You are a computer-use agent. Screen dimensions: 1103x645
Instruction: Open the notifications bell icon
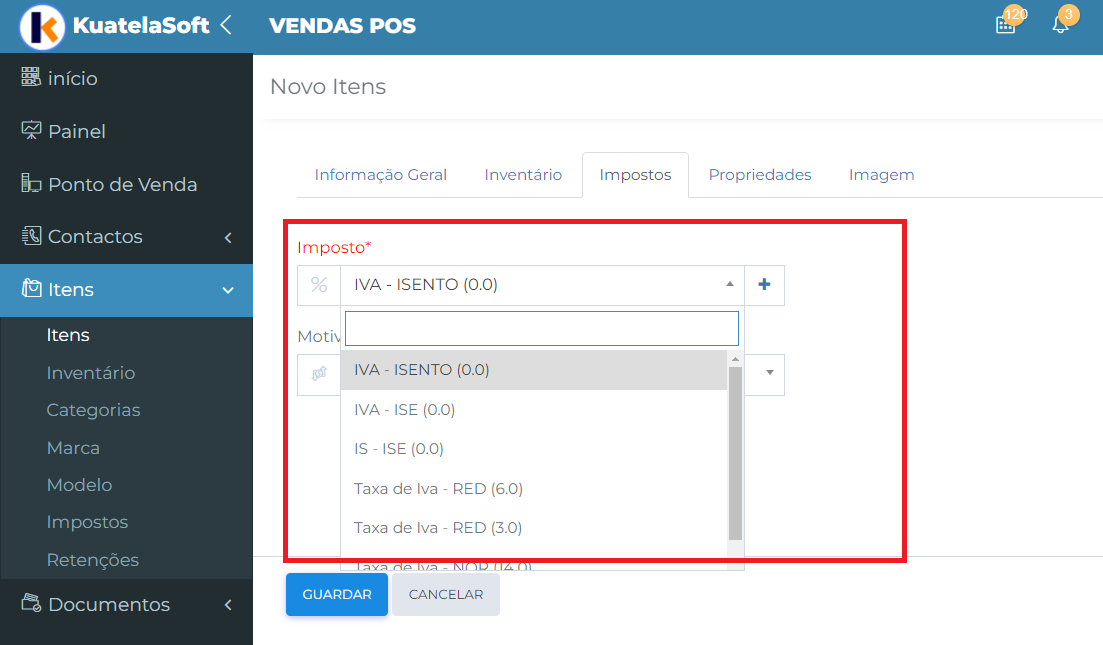(x=1060, y=25)
